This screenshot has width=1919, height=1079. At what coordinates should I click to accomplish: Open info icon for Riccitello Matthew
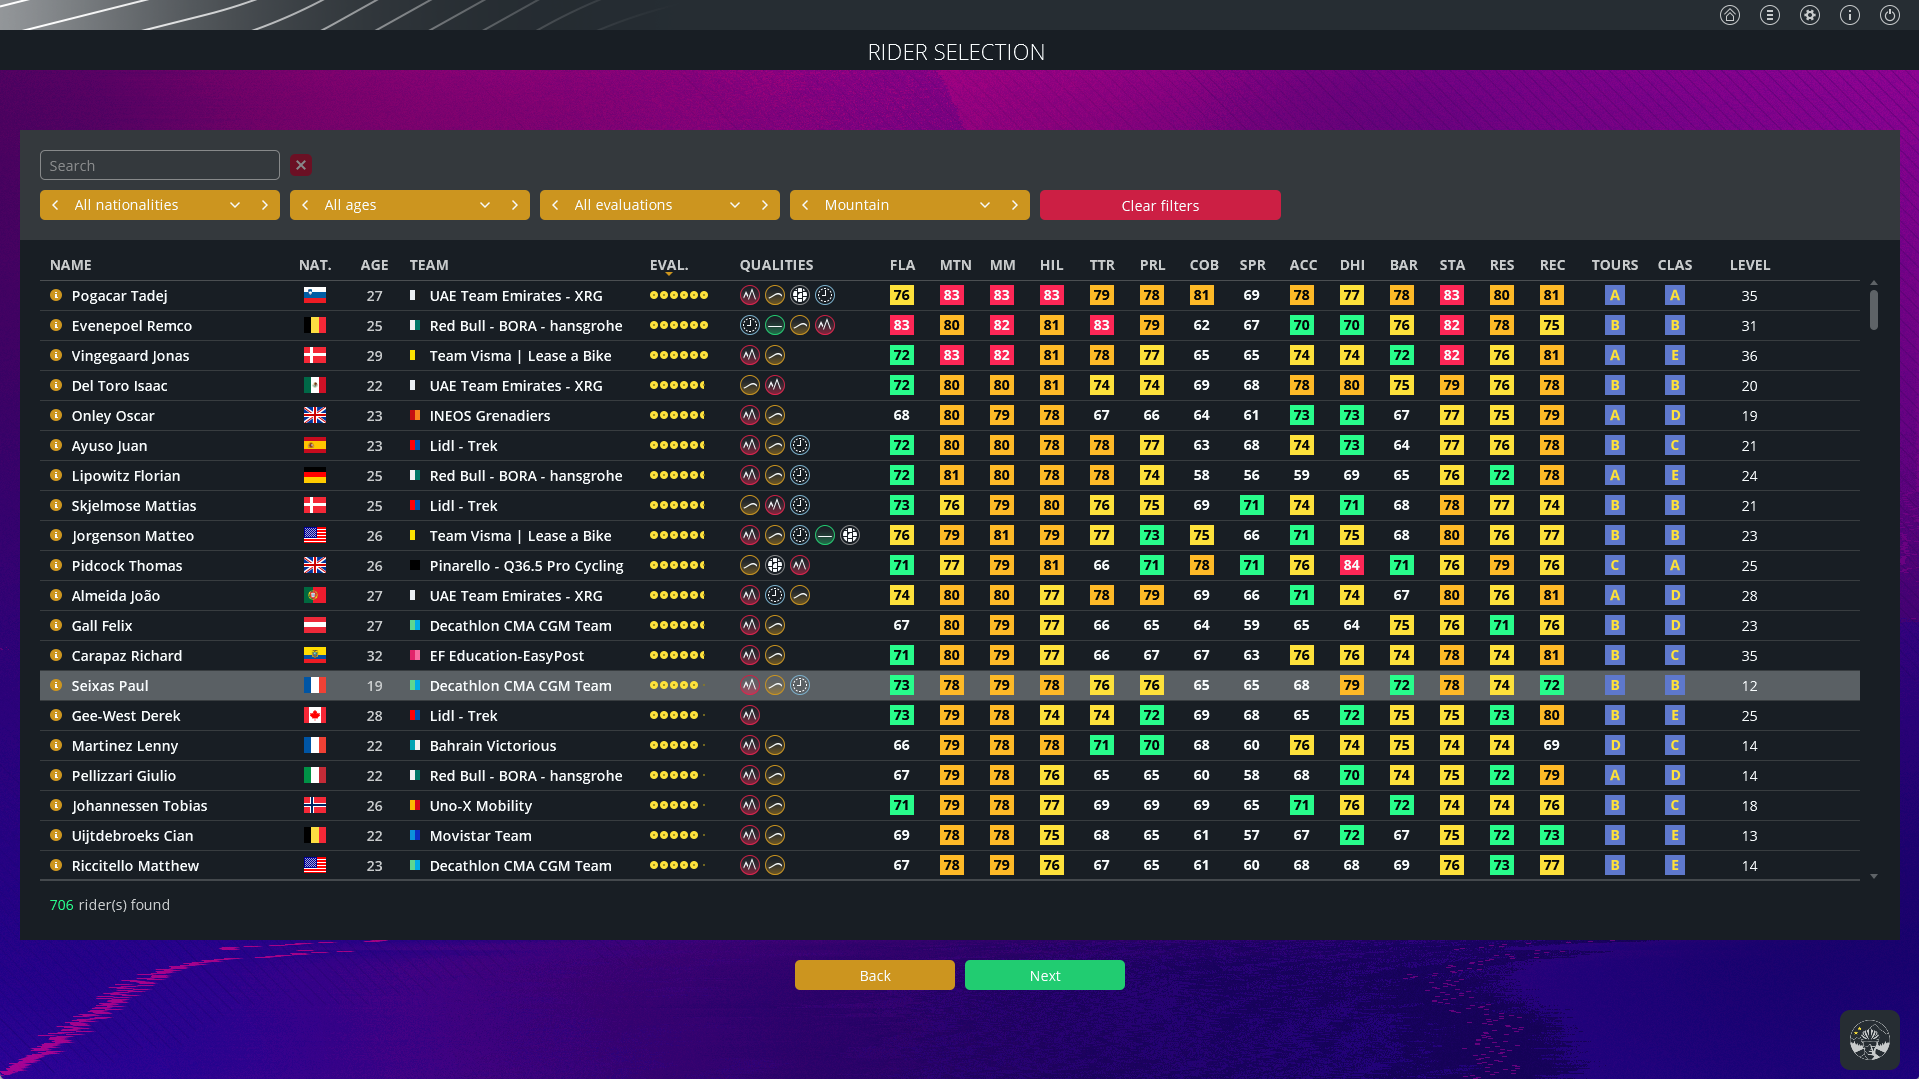[56, 865]
